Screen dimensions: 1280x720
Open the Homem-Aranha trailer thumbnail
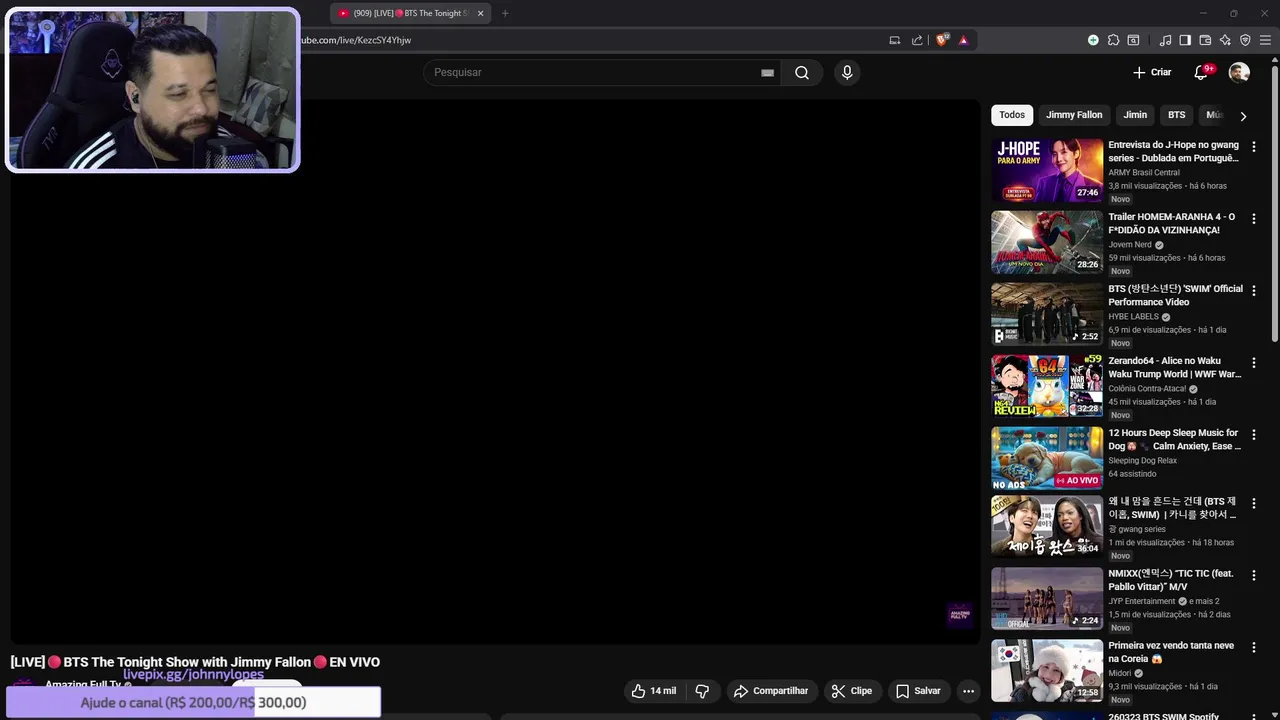click(x=1047, y=242)
